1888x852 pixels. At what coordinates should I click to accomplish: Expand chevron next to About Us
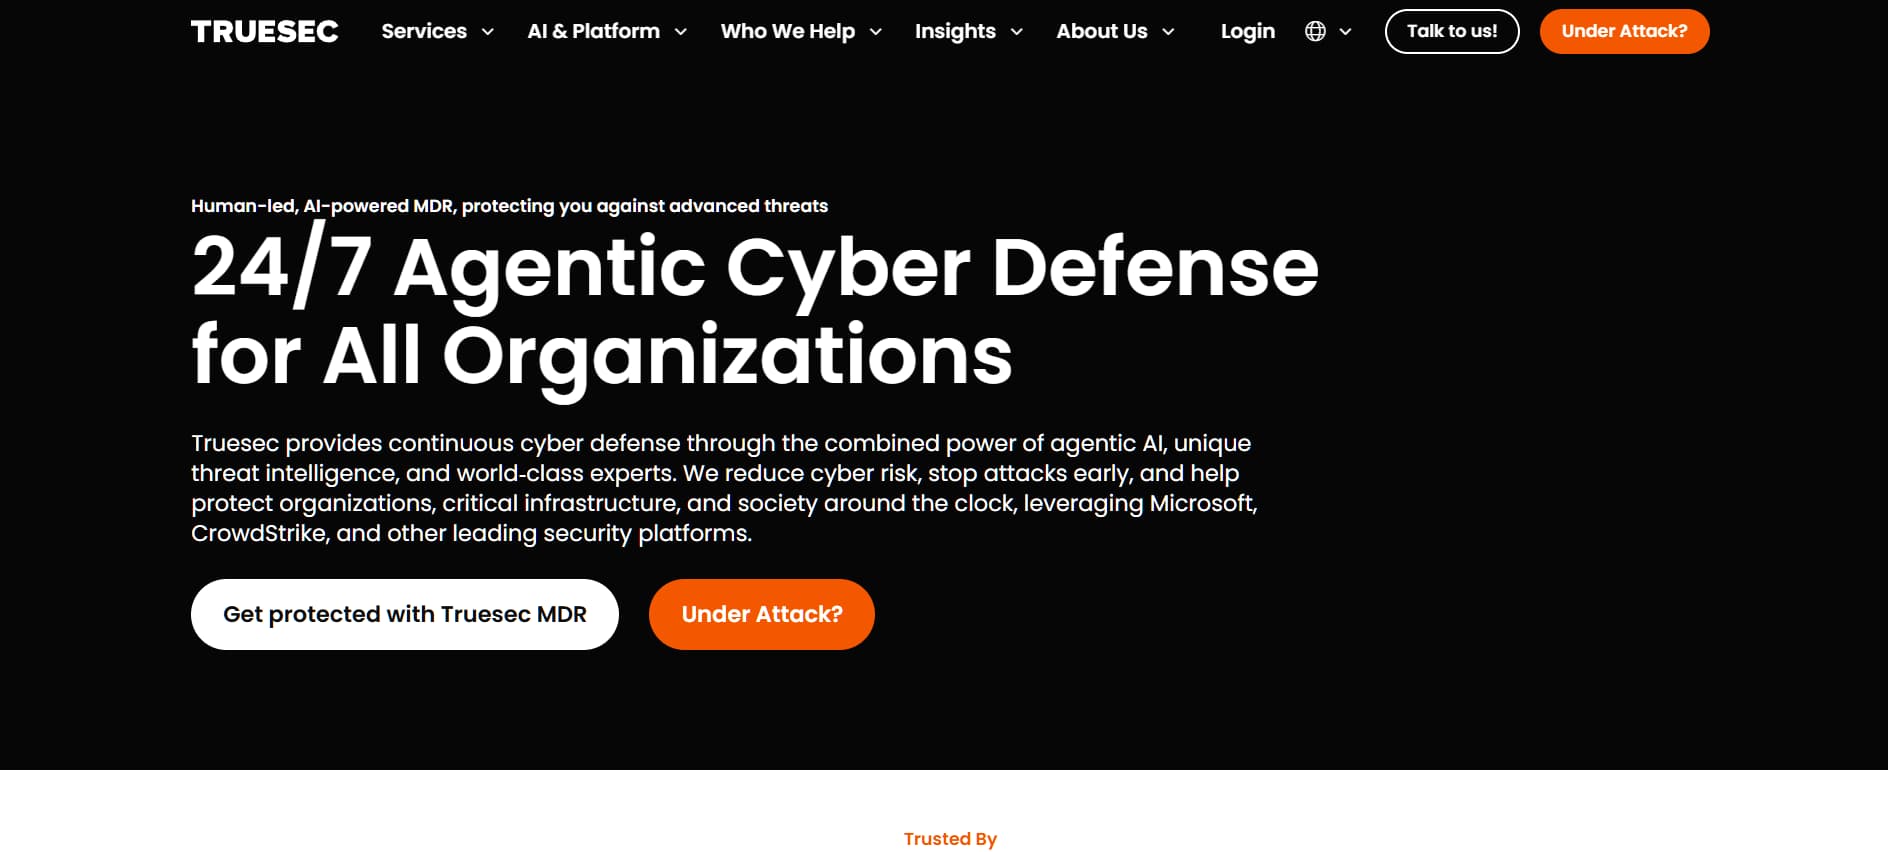pyautogui.click(x=1168, y=32)
